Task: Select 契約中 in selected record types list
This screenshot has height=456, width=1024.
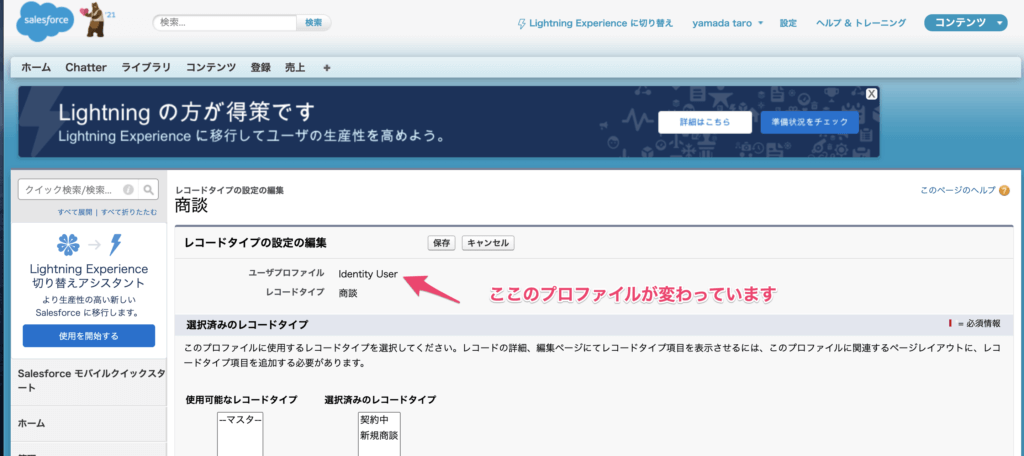Action: point(376,420)
